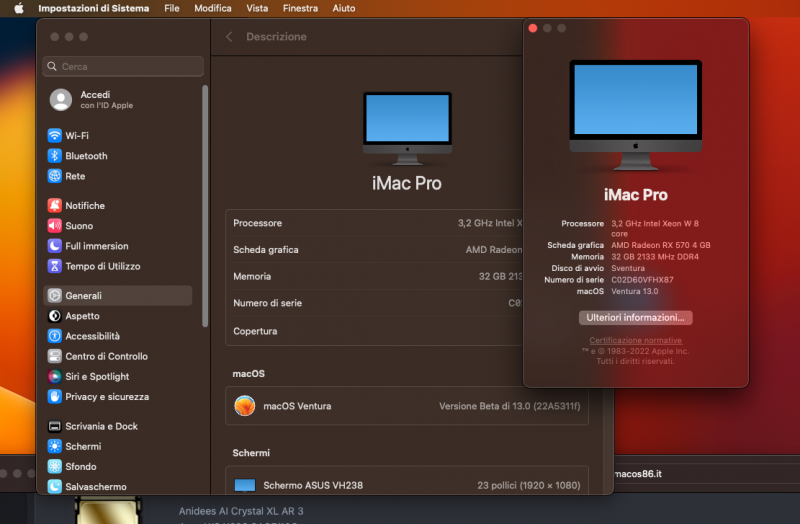
Task: Click the iMac Pro image in Descrizione
Action: pyautogui.click(x=407, y=129)
